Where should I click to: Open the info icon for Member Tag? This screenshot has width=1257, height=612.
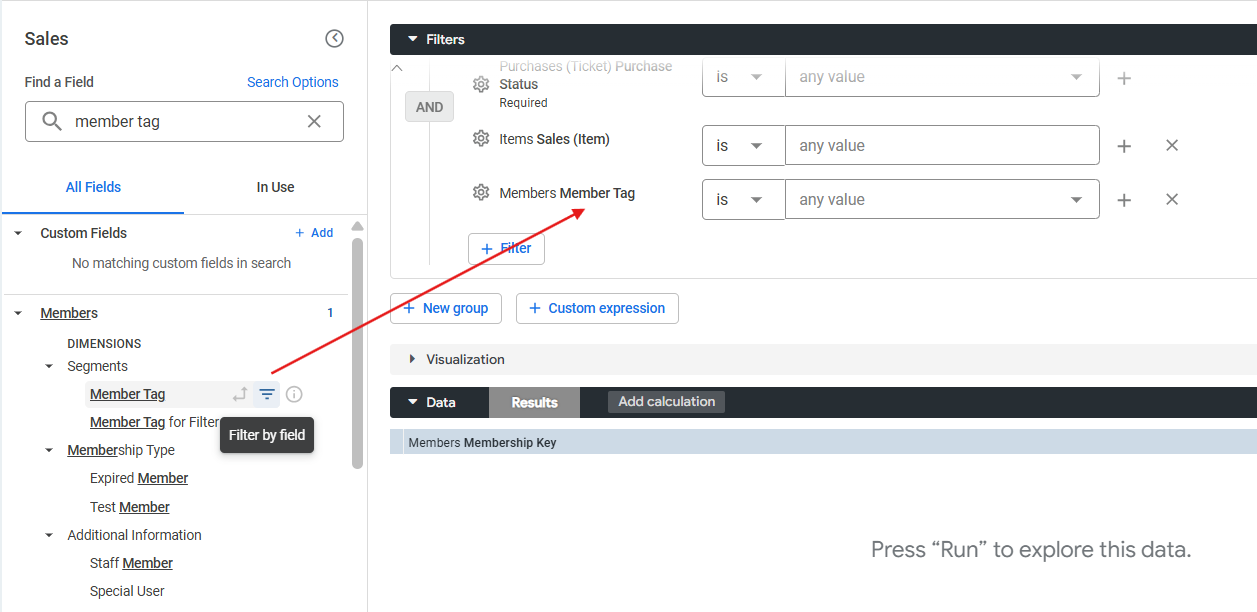[x=294, y=394]
